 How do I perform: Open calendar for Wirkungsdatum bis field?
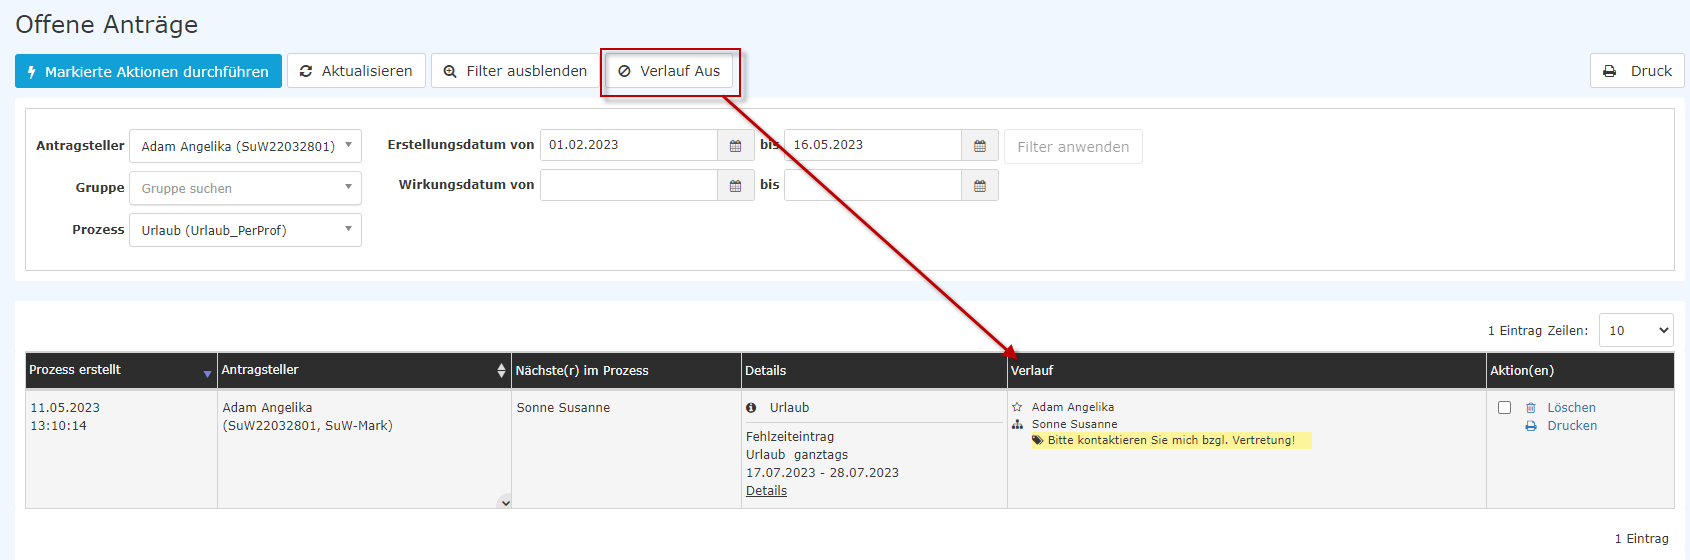pos(979,186)
